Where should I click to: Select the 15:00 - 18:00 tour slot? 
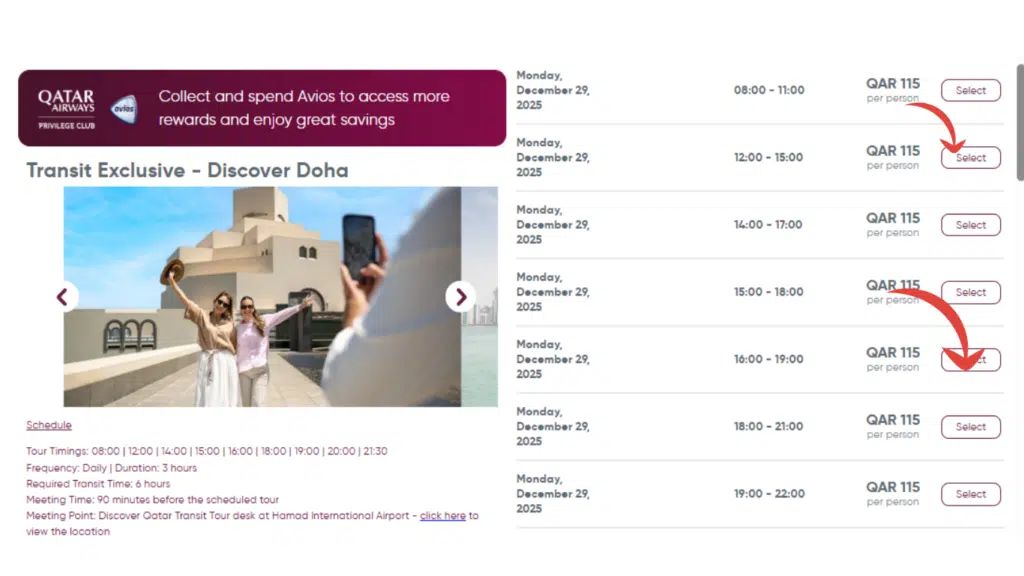coord(970,291)
